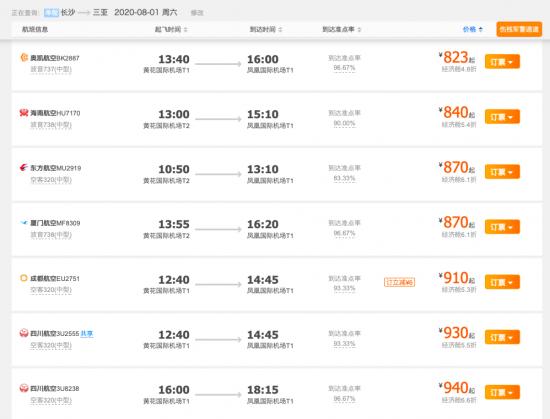Click the Sichuan Airlines 3U2555 logo
550x419 pixels.
coord(24,333)
